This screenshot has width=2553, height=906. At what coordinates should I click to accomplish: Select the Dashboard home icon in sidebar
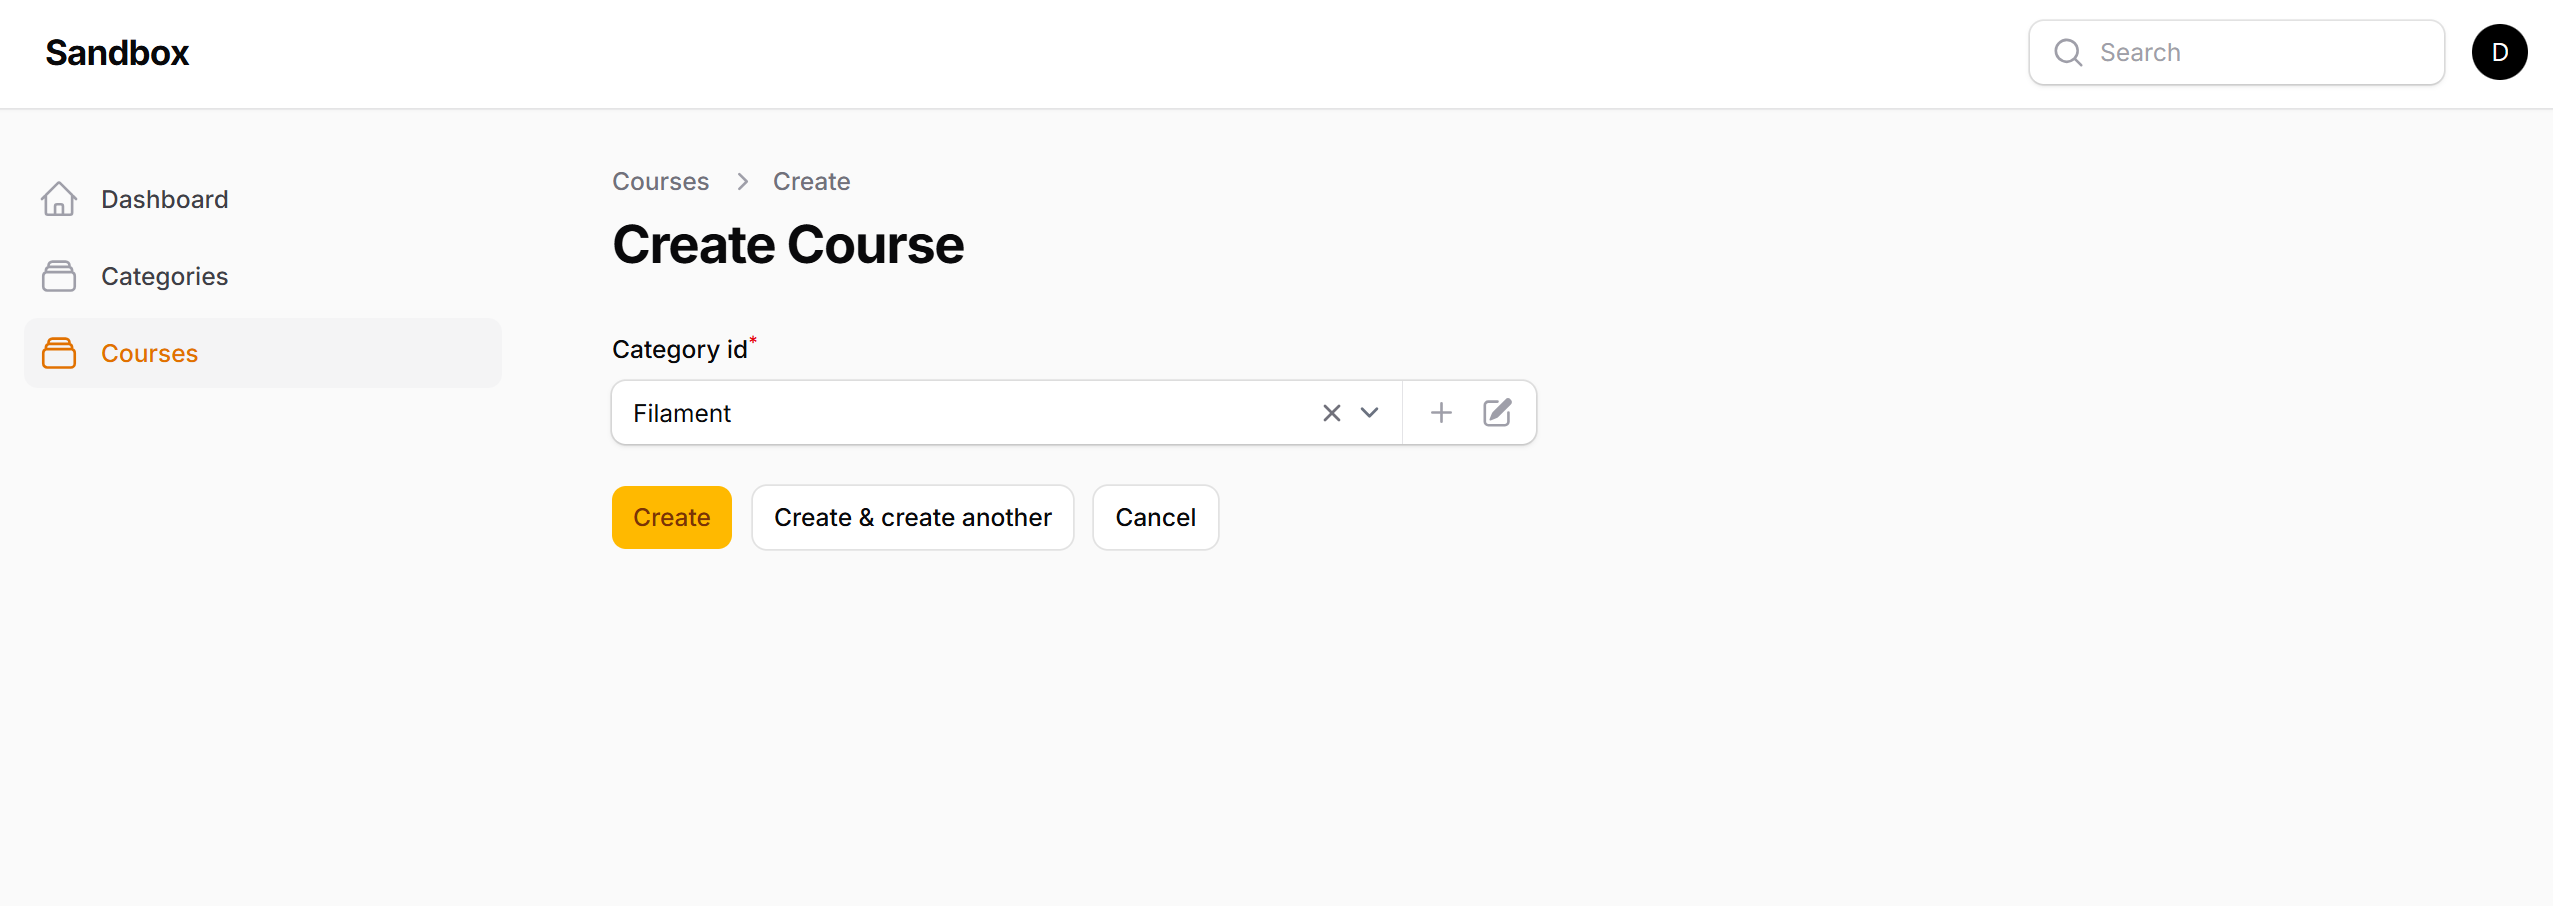[x=59, y=199]
